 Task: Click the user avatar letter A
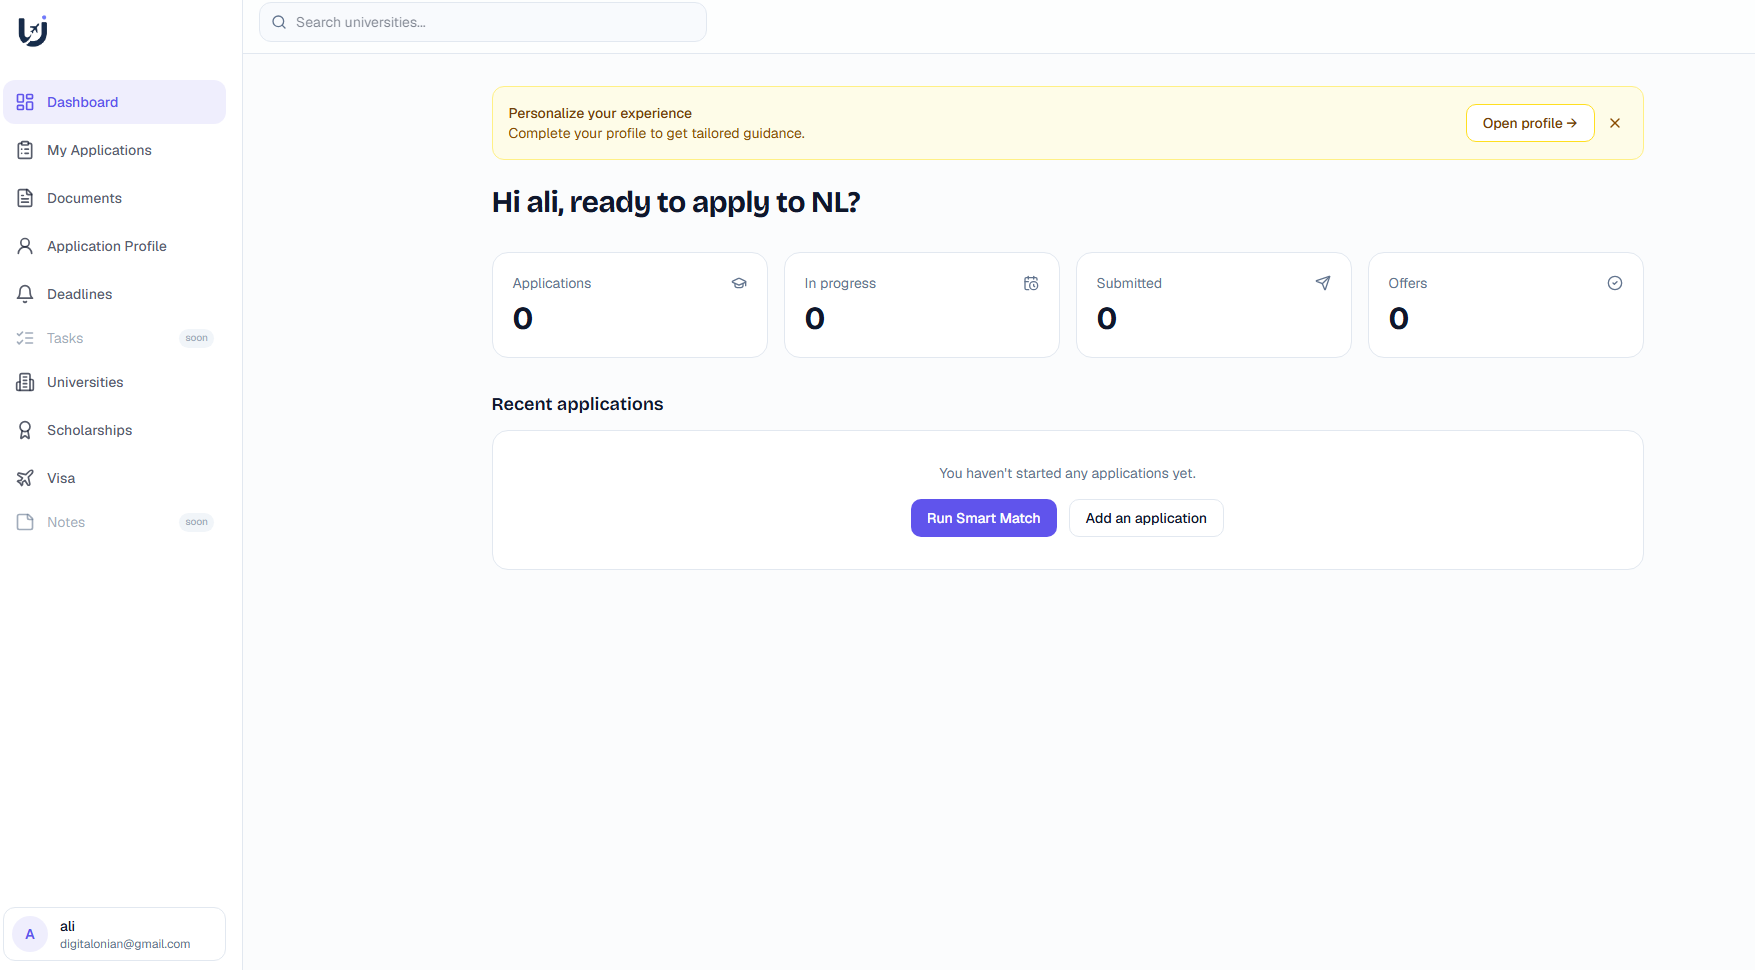[30, 934]
